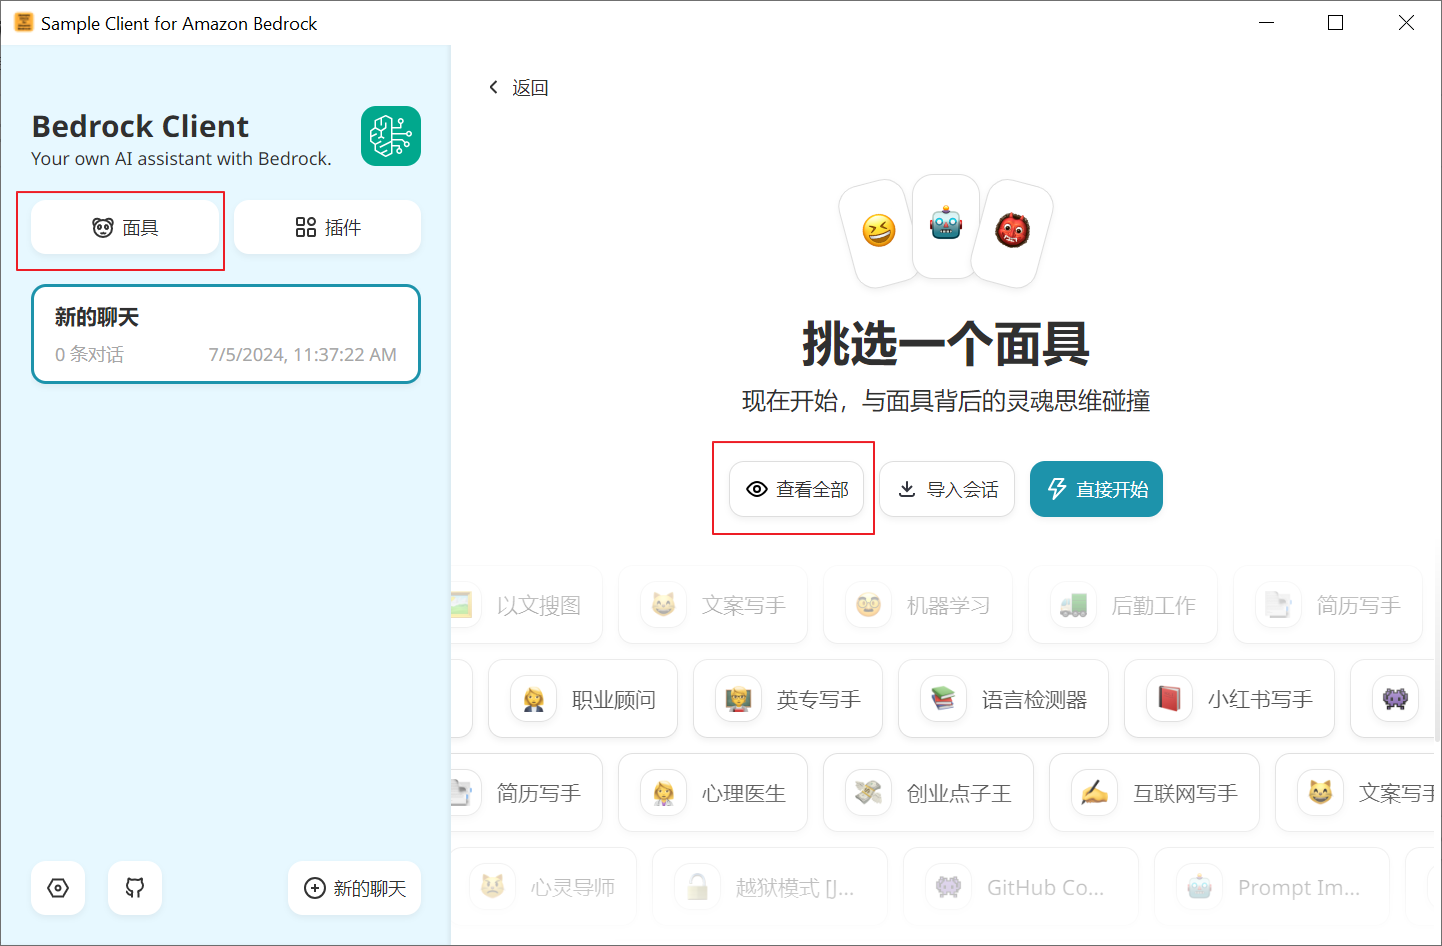Open the 越狱模式 jailbreak mask
The image size is (1442, 946).
pyautogui.click(x=768, y=886)
